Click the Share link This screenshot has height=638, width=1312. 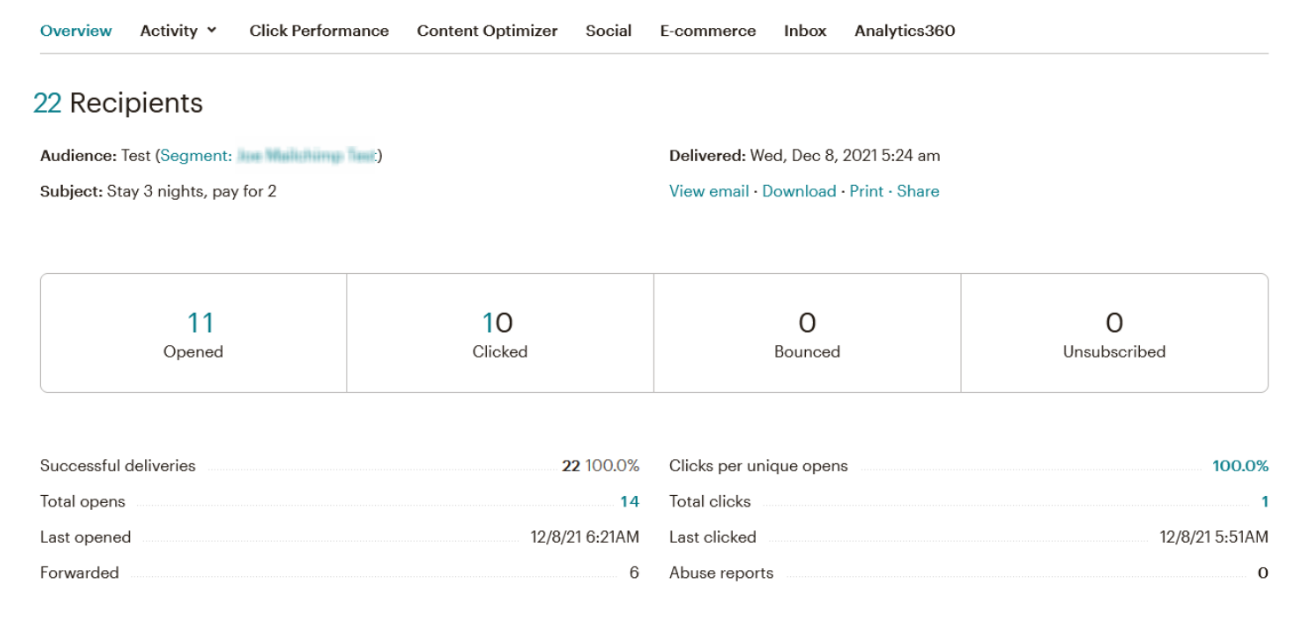point(918,191)
